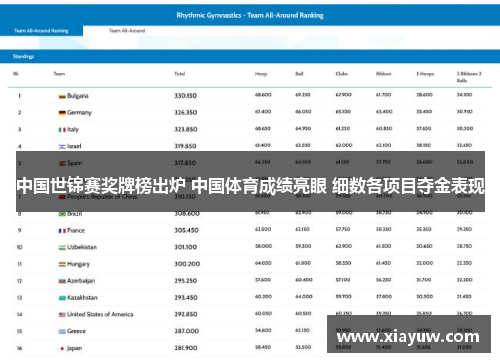Select the Ribbon score in the Hungary row
Image resolution: width=500 pixels, height=362 pixels.
click(x=383, y=263)
